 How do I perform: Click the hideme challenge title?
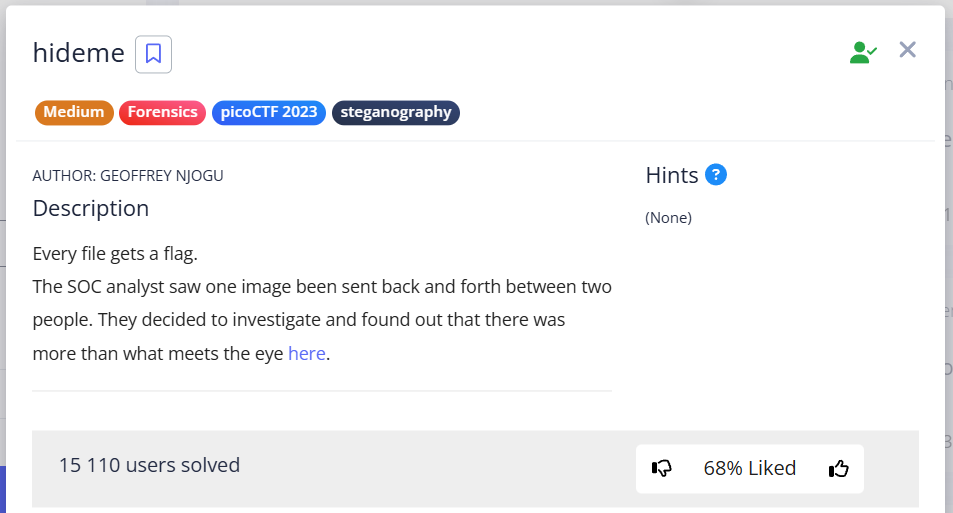click(79, 53)
